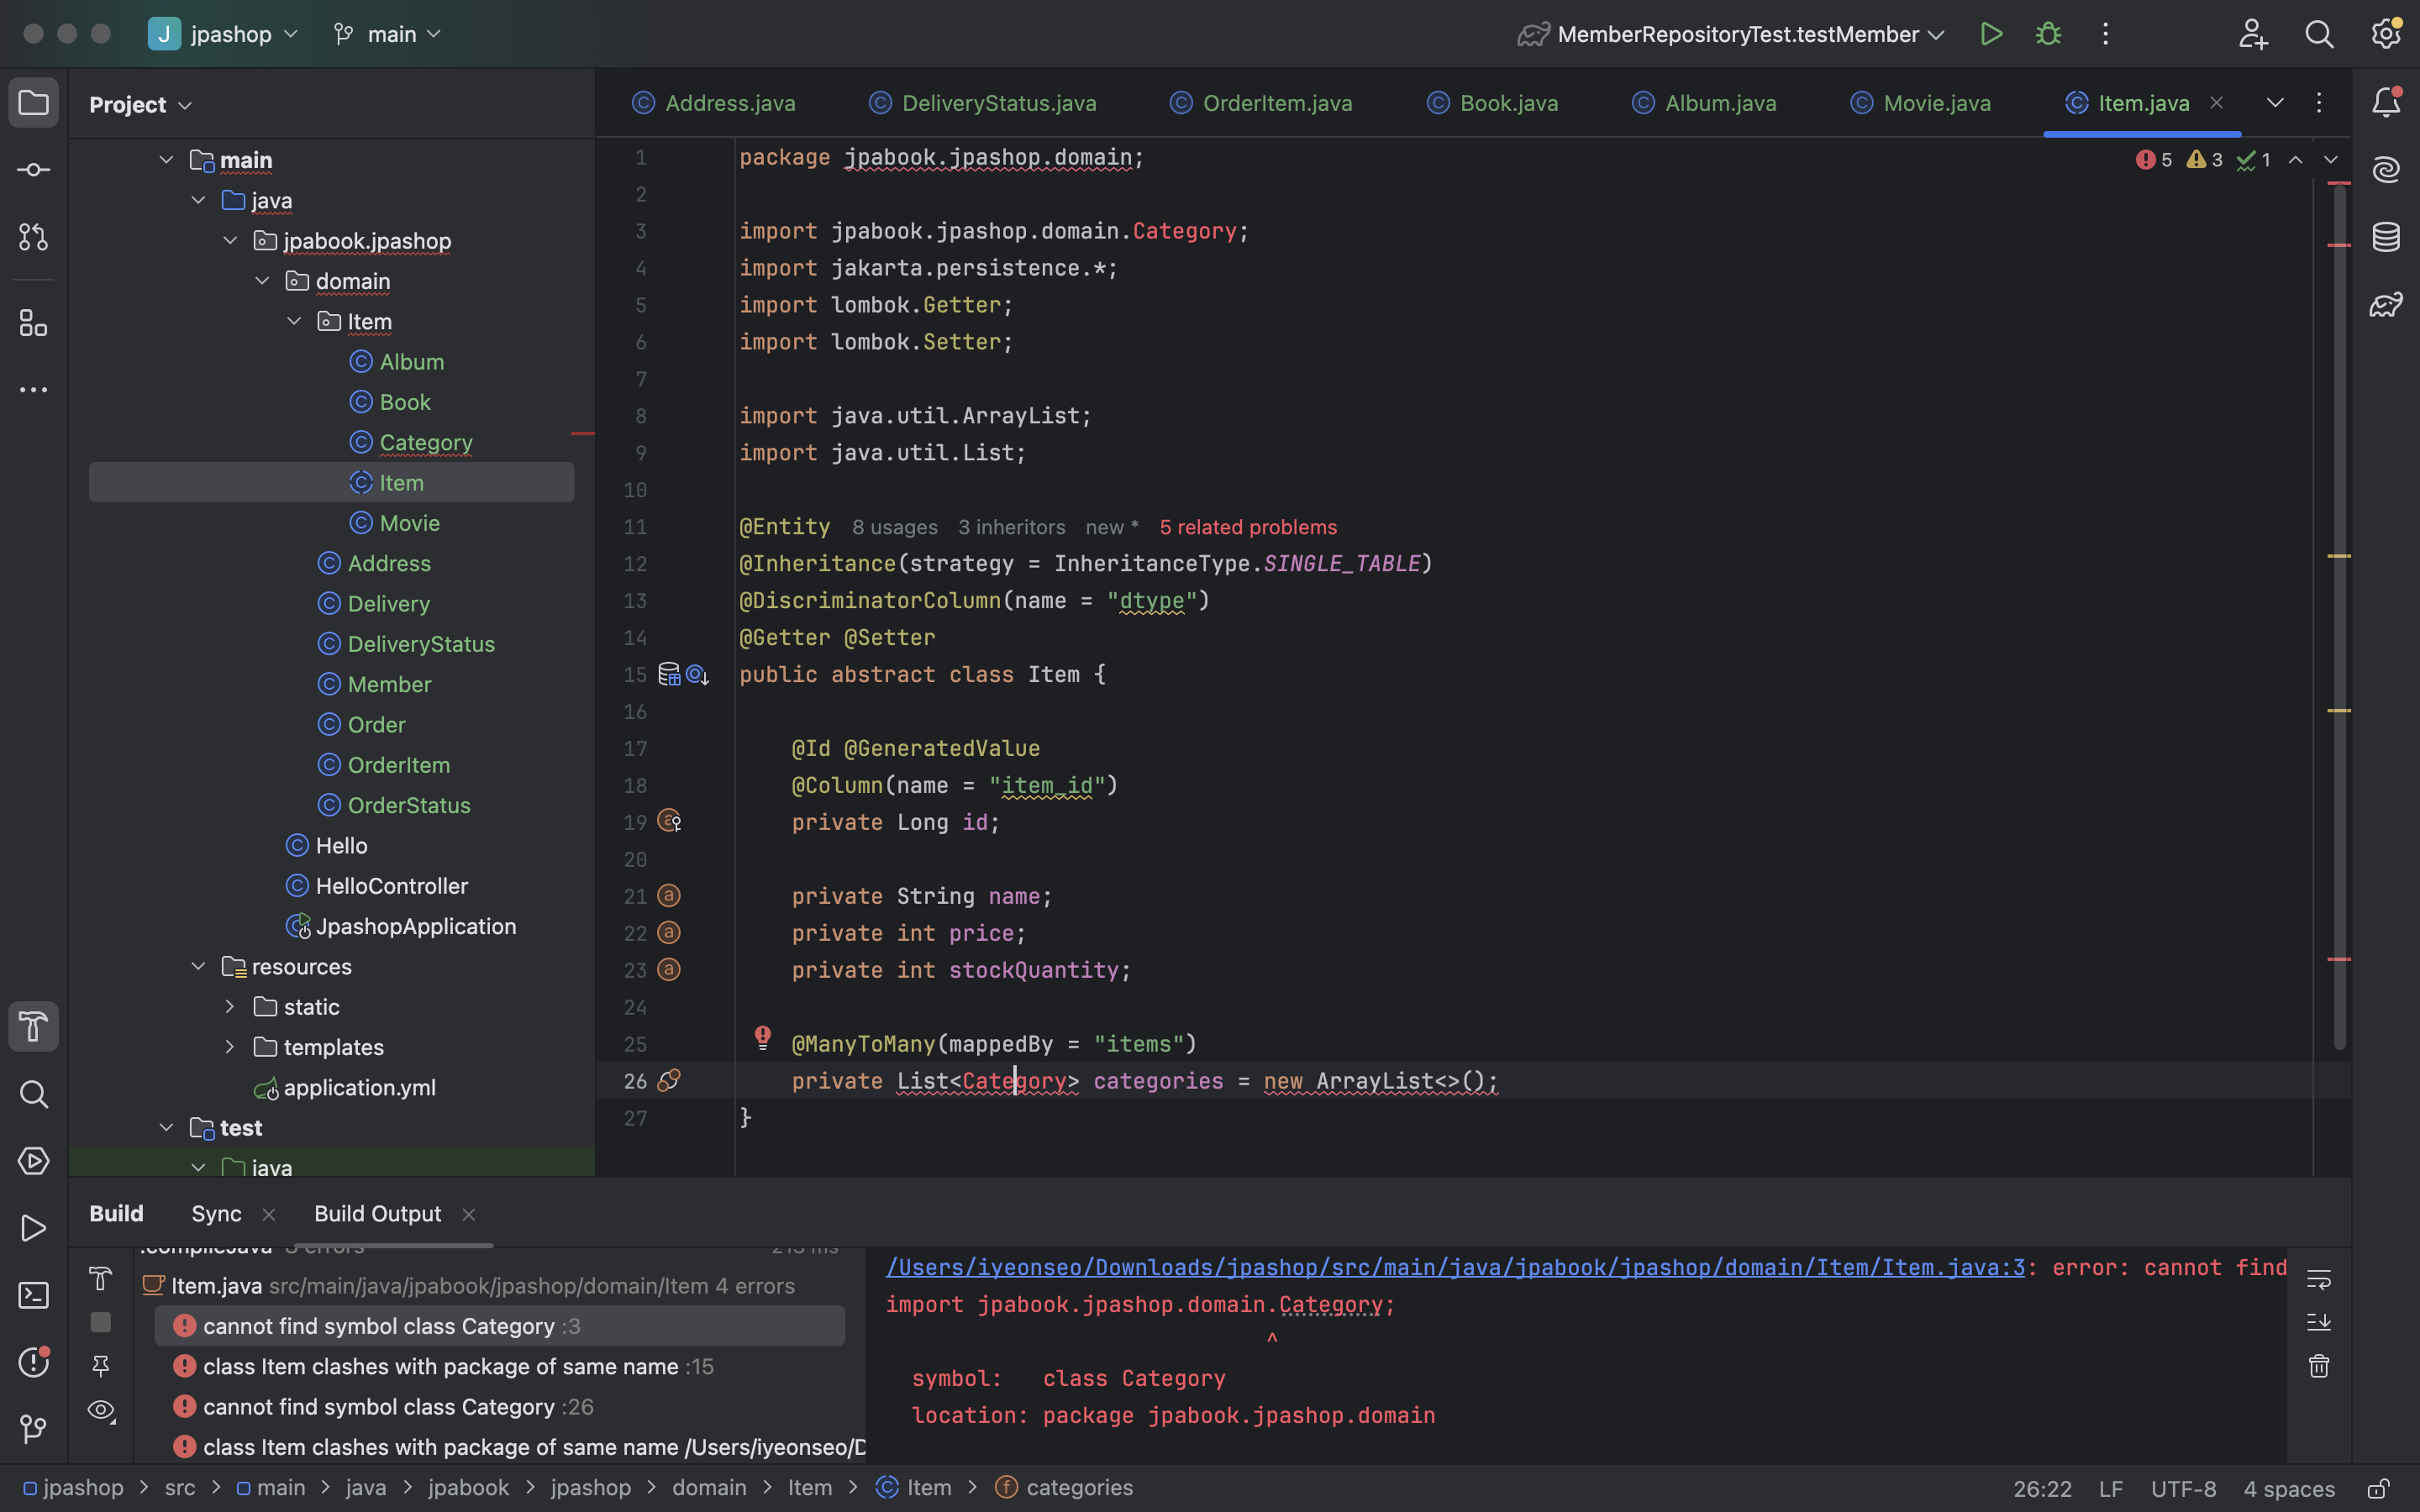Switch to Book.java tab
Screen dimensions: 2420x1512
click(x=1492, y=103)
